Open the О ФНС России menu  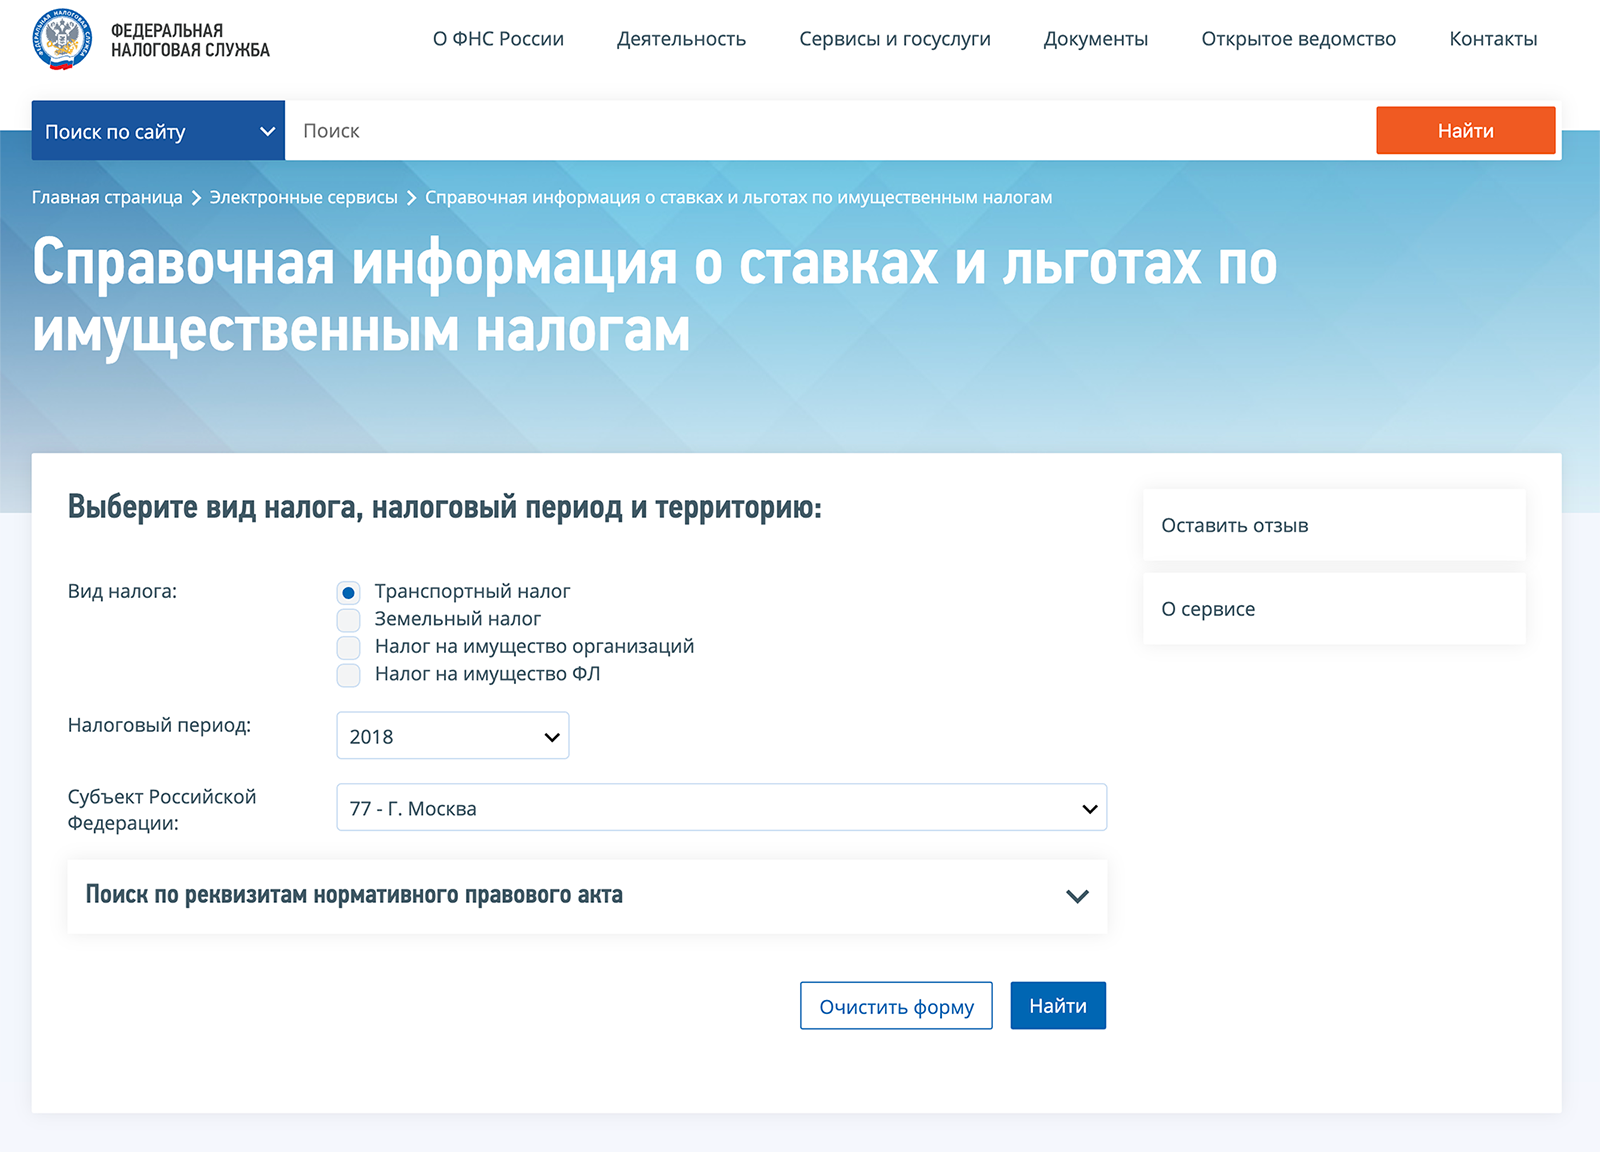(x=498, y=39)
